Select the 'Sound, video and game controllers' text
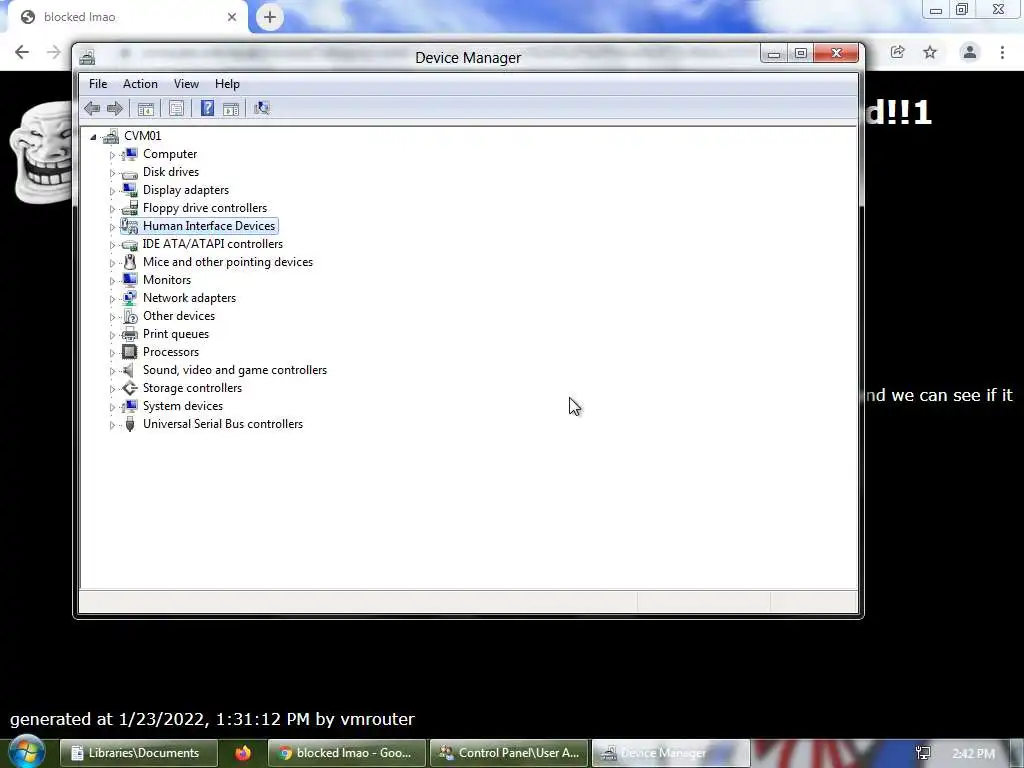This screenshot has width=1024, height=768. click(x=235, y=370)
